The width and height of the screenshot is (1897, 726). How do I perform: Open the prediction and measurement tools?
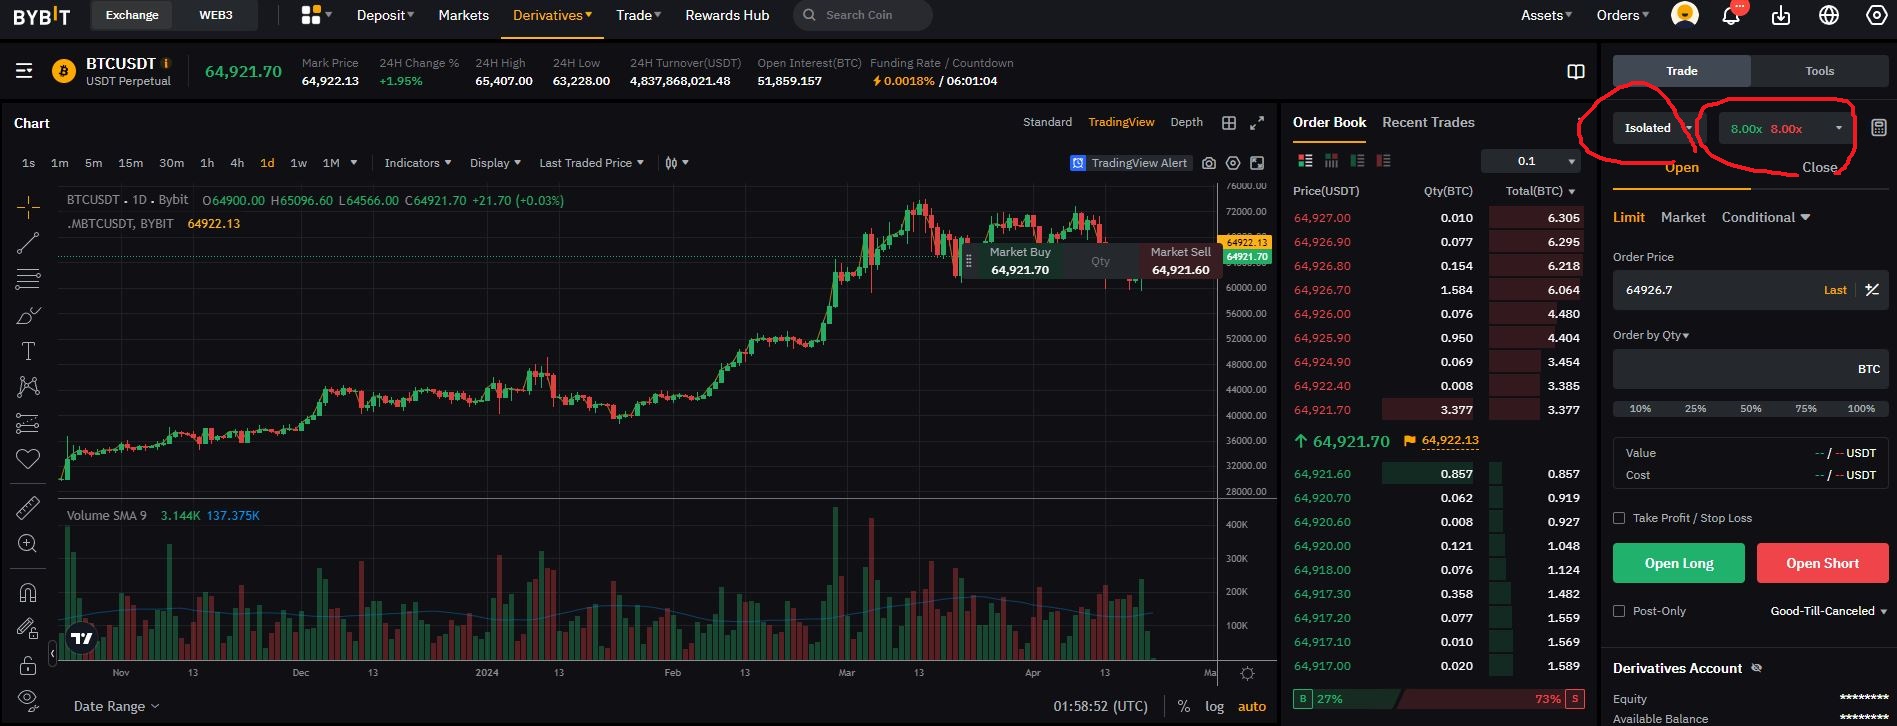[28, 423]
